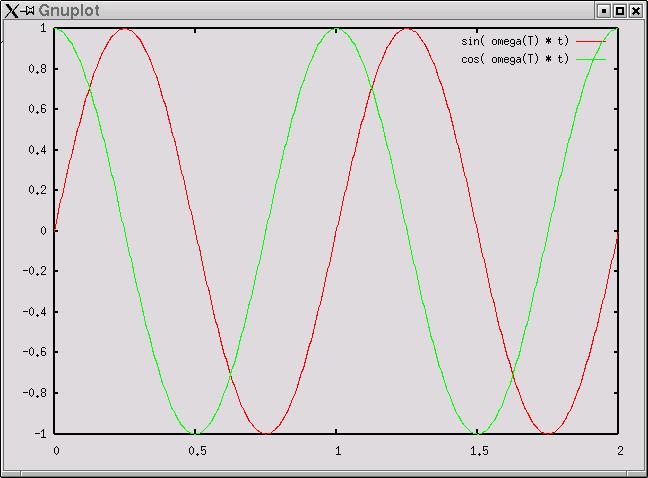Click the 0.6 label on the y-axis
The width and height of the screenshot is (648, 478).
pos(37,109)
